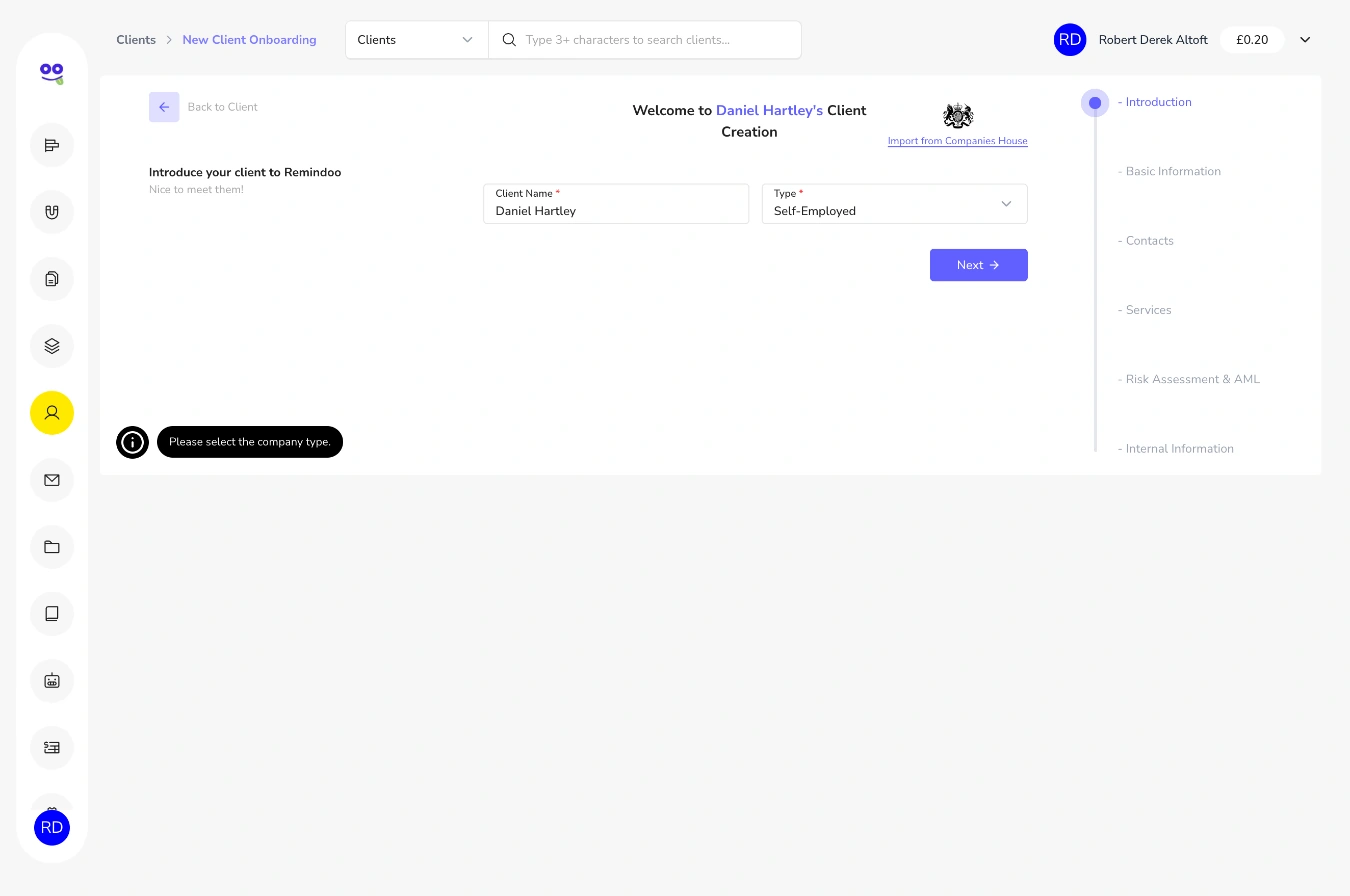Click the Client Name input field
The height and width of the screenshot is (896, 1350).
[x=616, y=204]
